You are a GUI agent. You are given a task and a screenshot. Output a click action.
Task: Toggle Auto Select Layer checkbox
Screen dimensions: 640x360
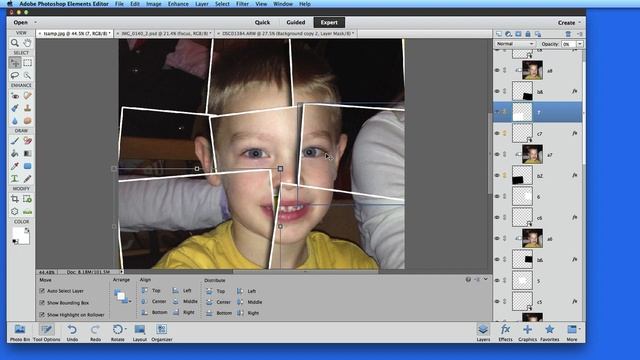click(x=42, y=291)
